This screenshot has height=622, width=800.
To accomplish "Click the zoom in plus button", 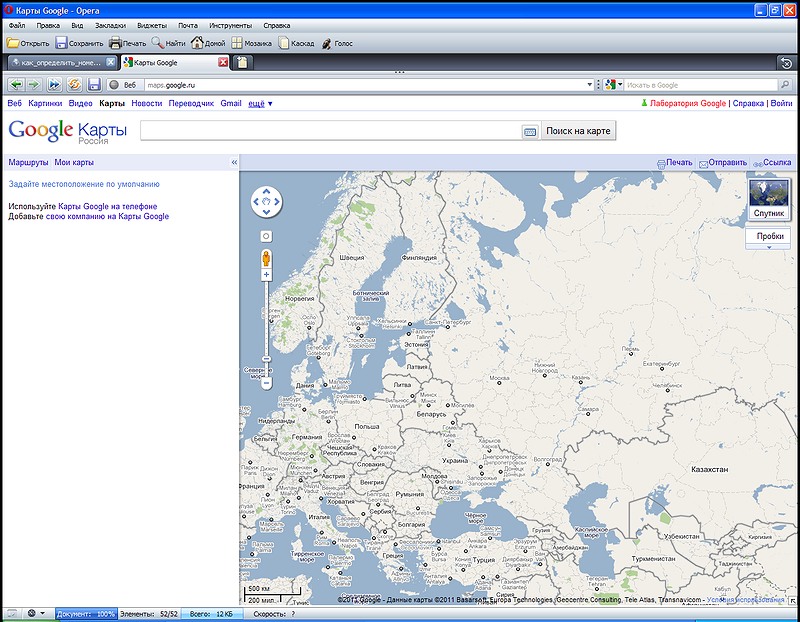I will (x=266, y=274).
